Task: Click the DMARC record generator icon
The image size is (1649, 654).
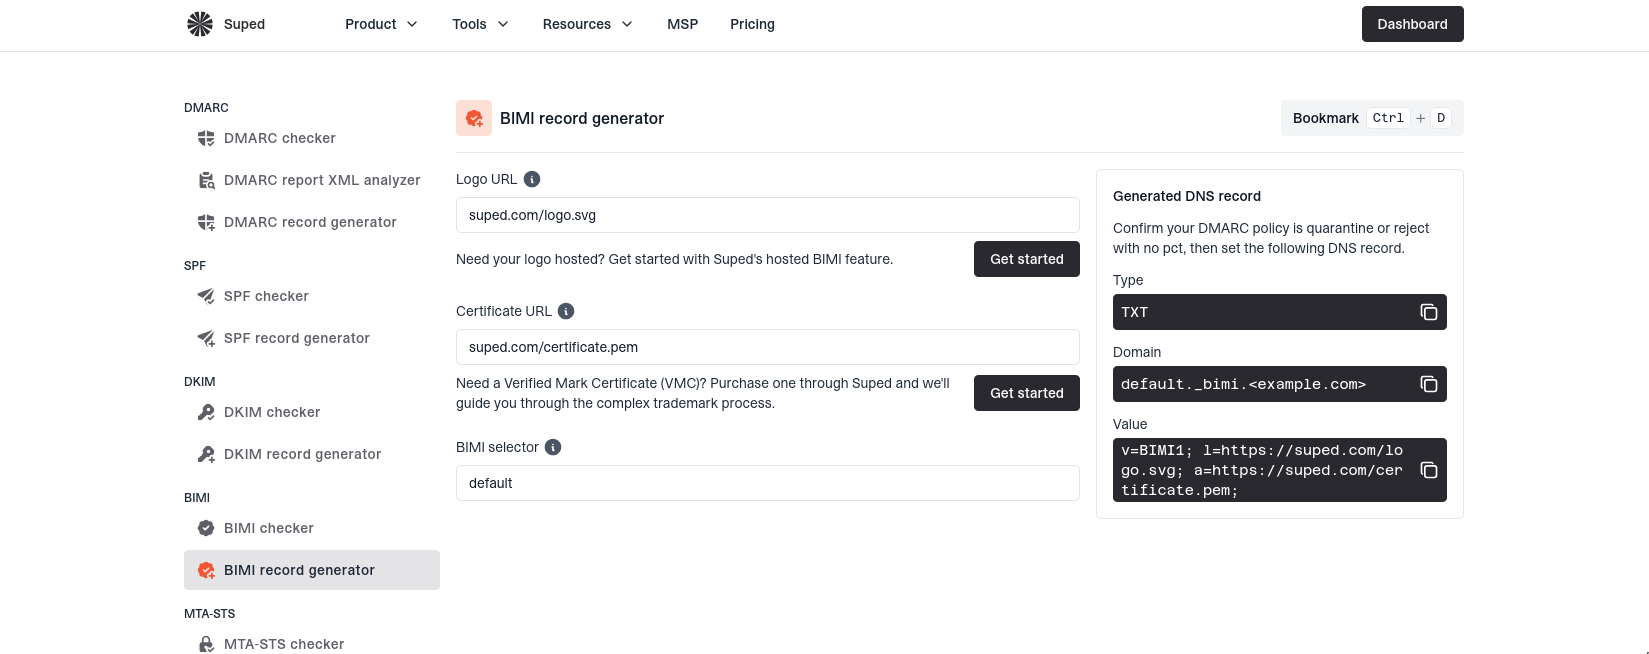Action: coord(206,222)
